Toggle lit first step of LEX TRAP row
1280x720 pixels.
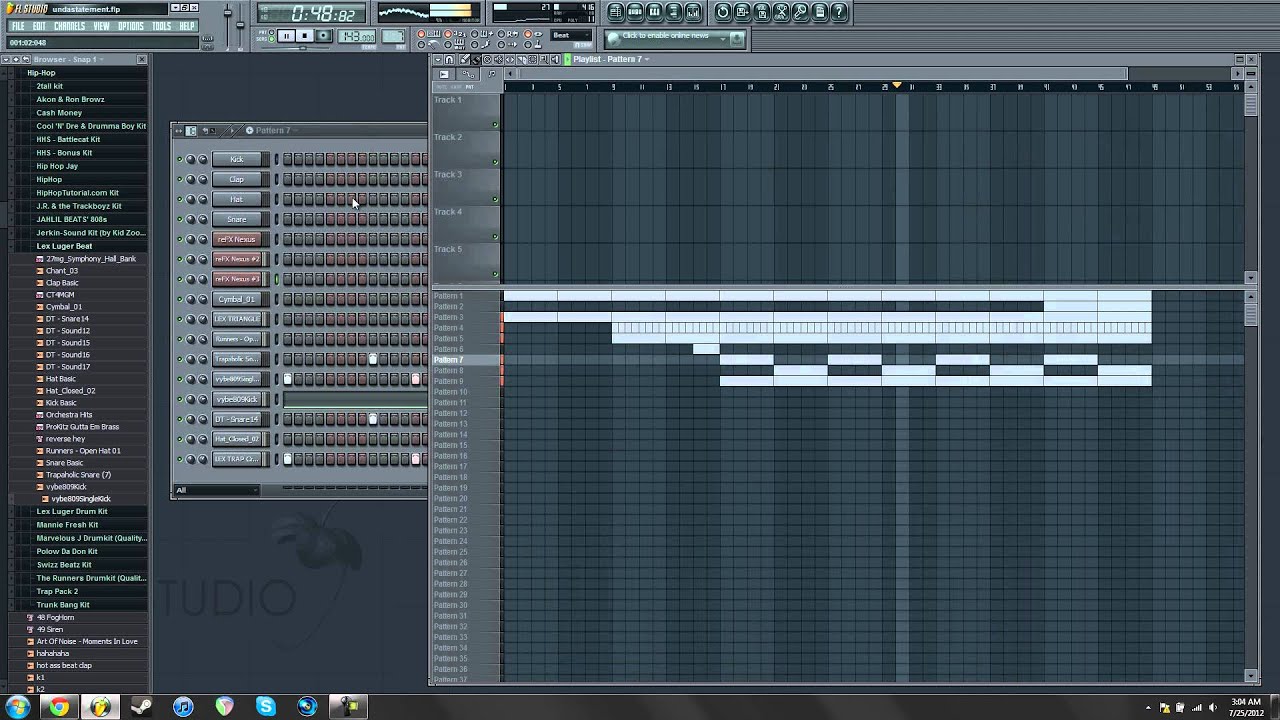(288, 459)
